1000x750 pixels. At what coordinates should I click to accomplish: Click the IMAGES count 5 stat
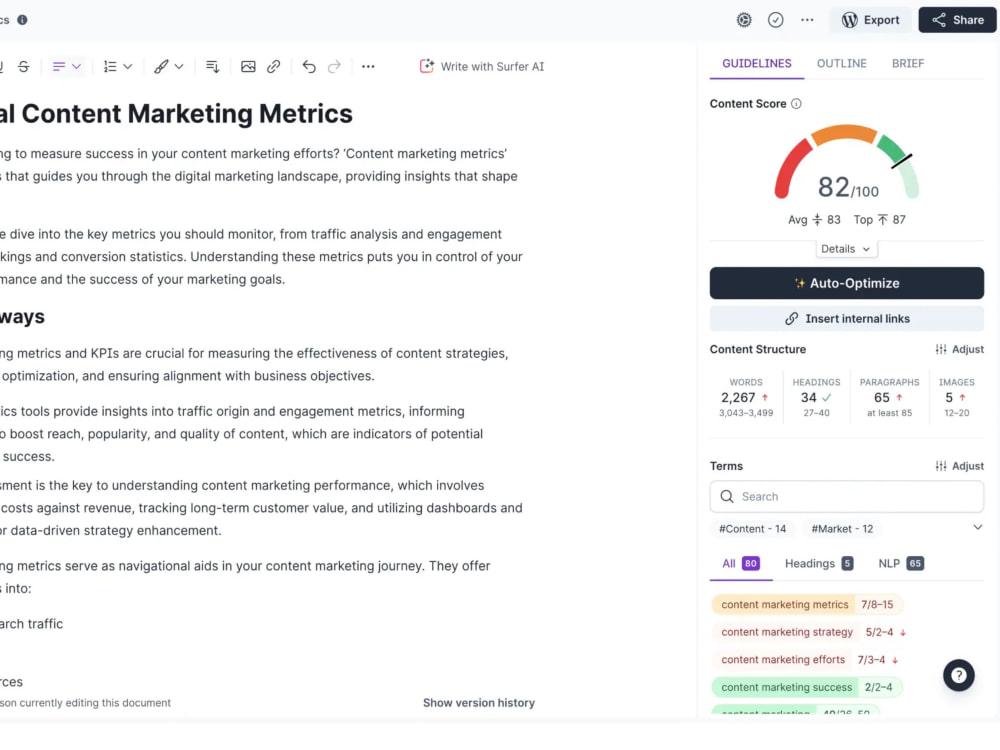(x=956, y=397)
